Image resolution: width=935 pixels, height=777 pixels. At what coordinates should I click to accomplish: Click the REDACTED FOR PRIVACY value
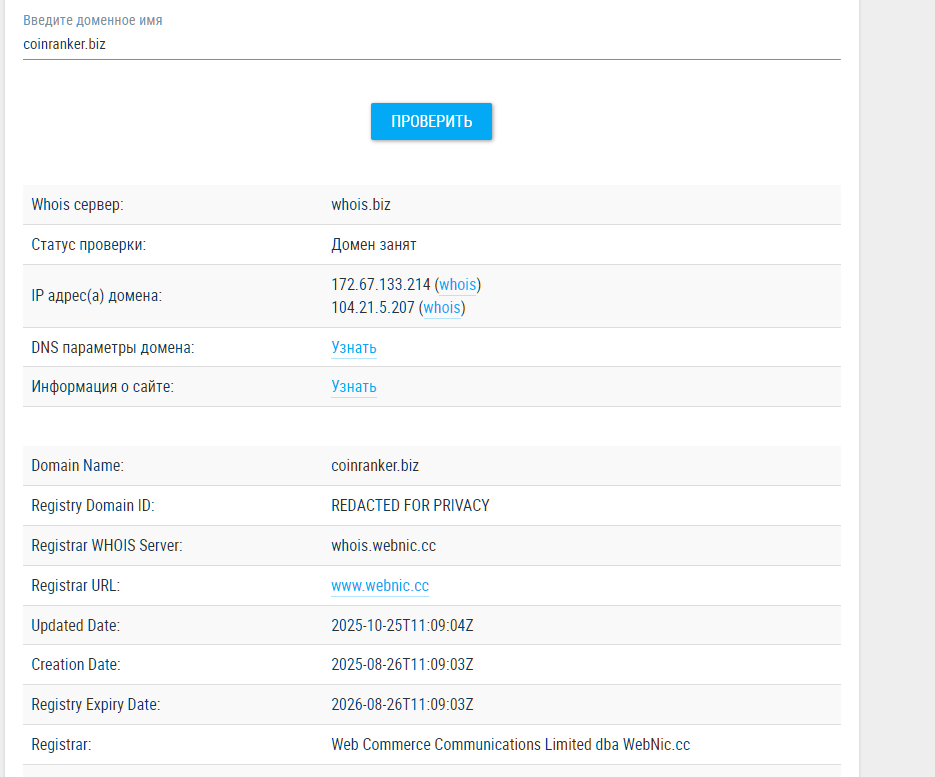tap(410, 505)
